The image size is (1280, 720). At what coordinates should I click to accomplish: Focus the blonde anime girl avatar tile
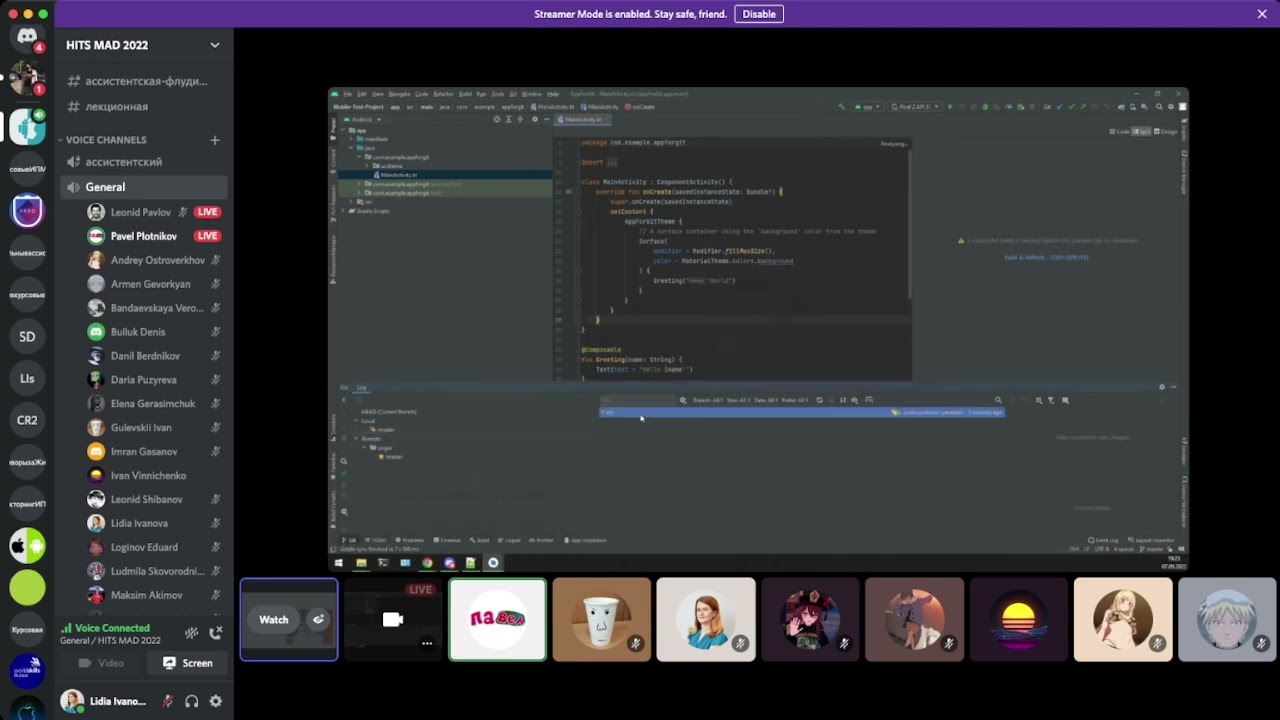point(1123,620)
